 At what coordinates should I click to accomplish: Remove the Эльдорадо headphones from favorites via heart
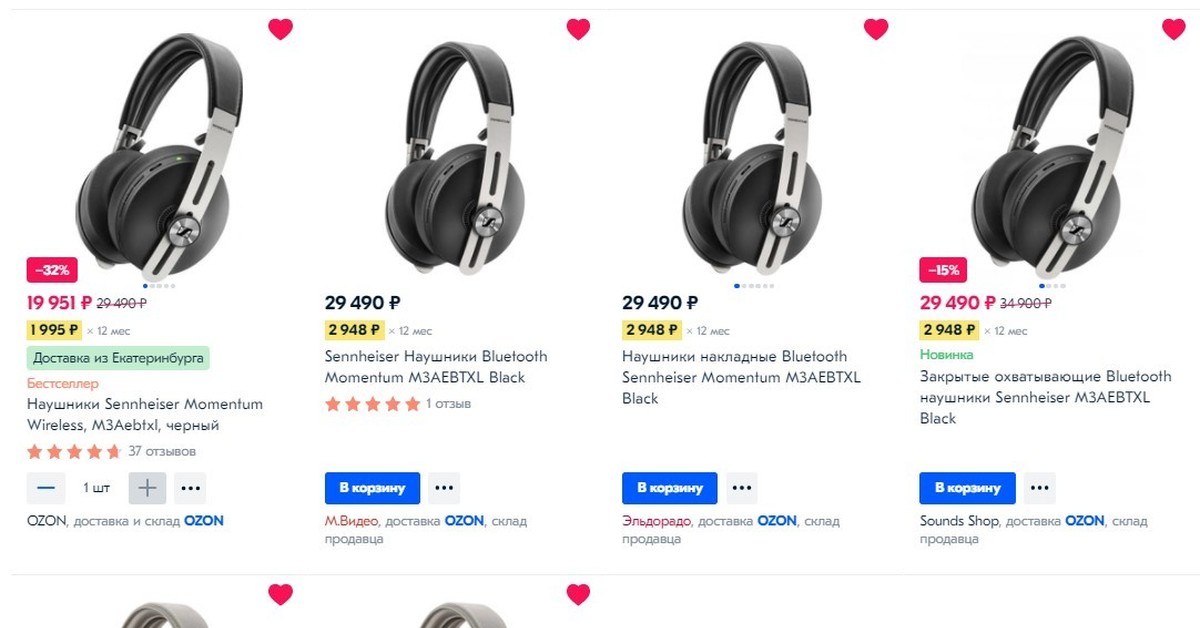(876, 29)
